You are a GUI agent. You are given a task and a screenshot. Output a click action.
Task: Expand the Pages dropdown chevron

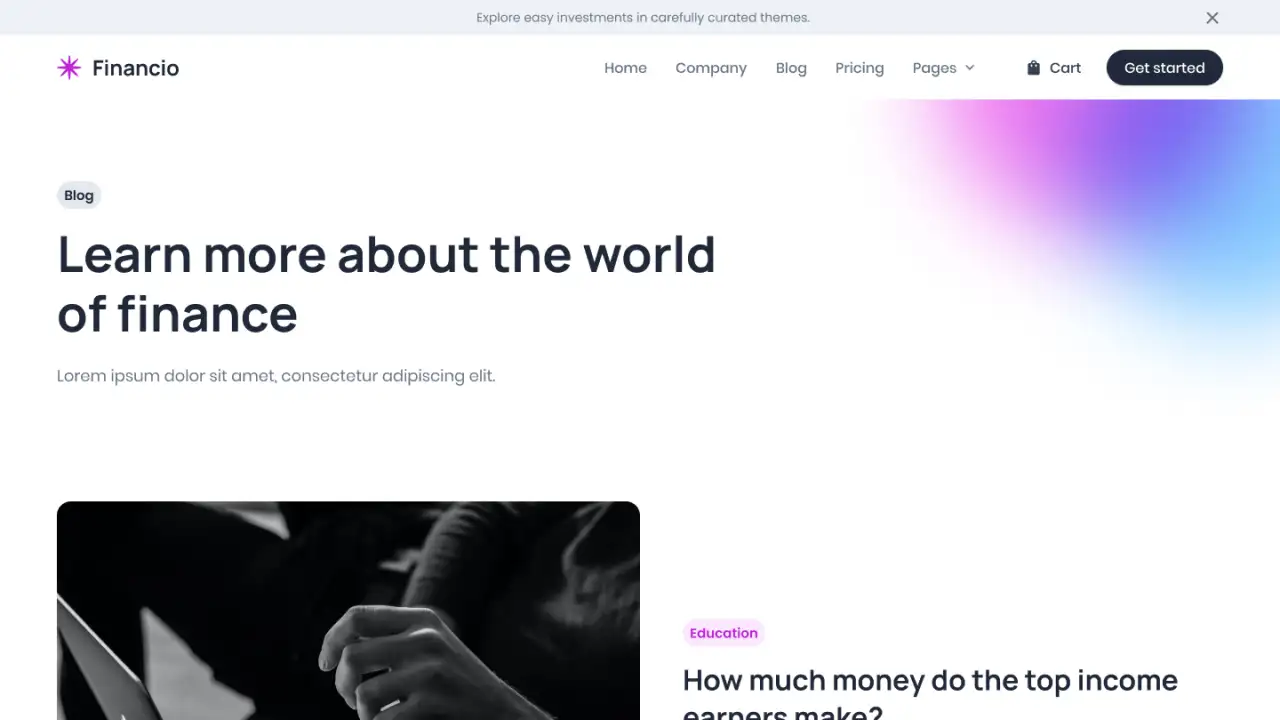pos(969,68)
